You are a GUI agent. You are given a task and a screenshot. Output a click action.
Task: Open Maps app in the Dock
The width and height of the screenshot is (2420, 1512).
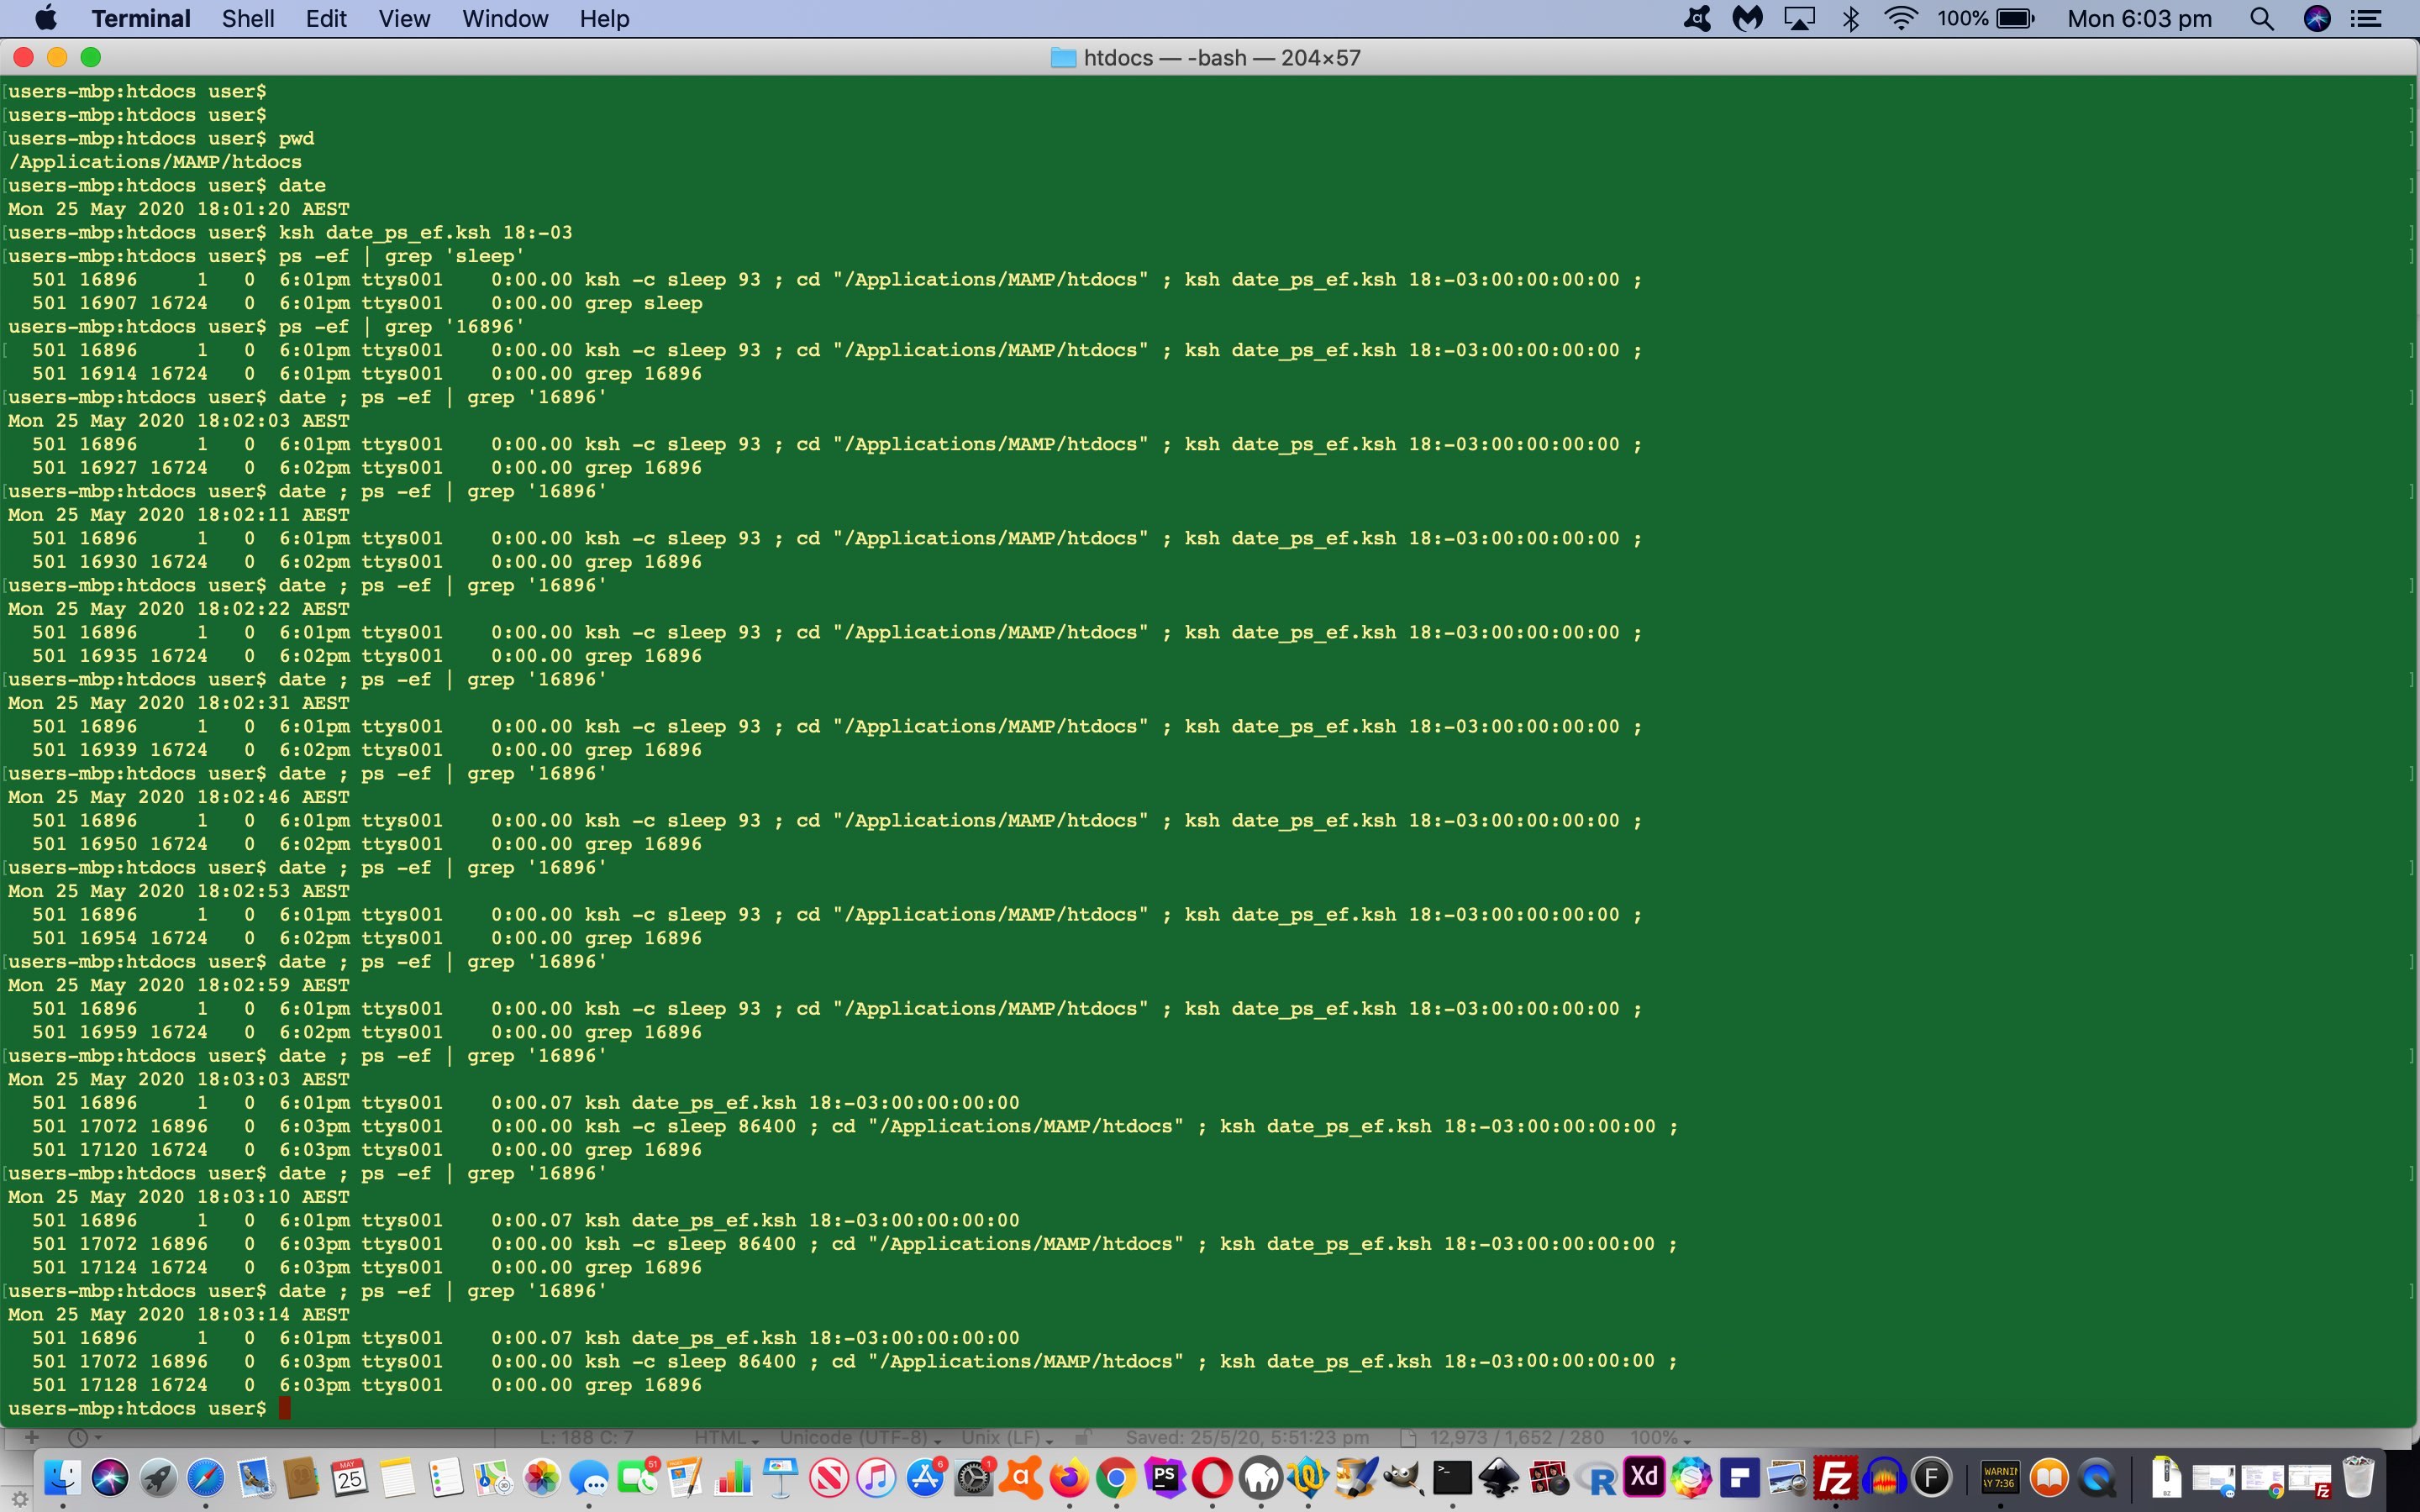pos(493,1477)
